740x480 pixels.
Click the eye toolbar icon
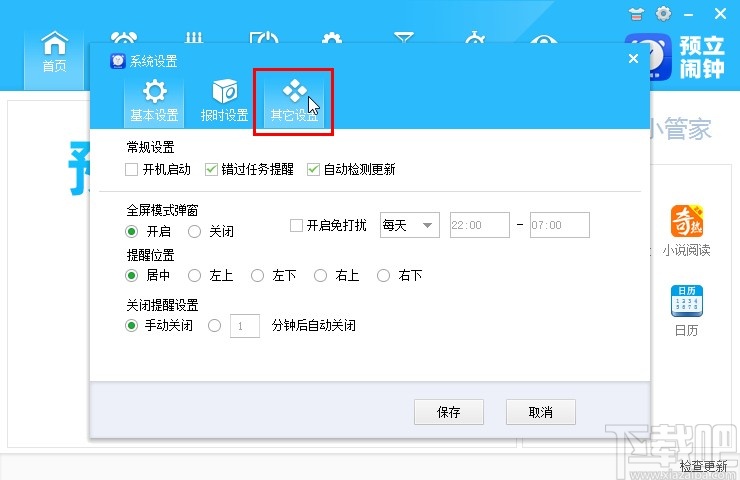coord(543,39)
